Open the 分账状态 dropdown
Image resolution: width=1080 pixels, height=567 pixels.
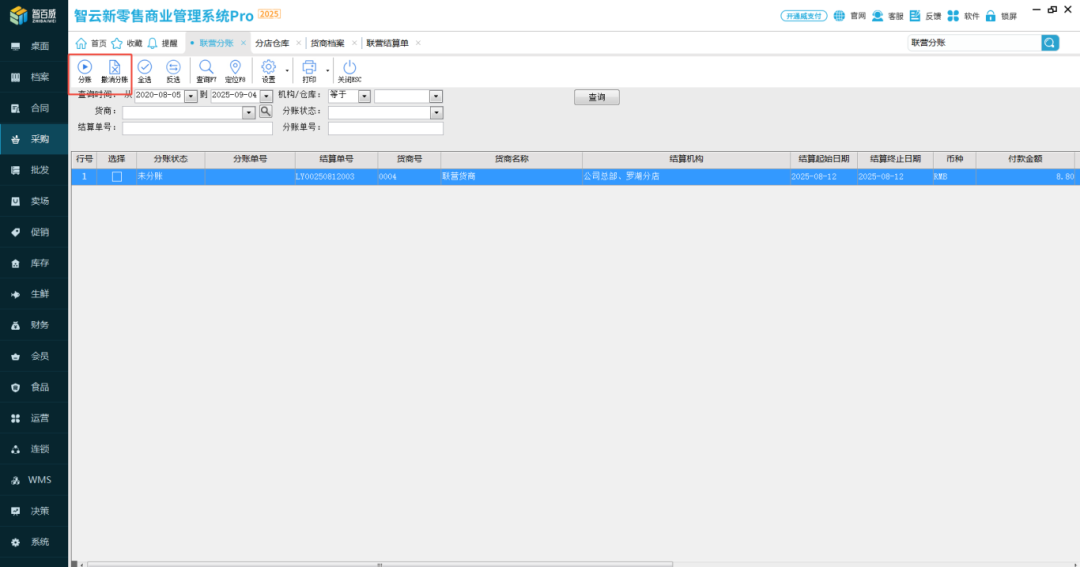coord(436,112)
